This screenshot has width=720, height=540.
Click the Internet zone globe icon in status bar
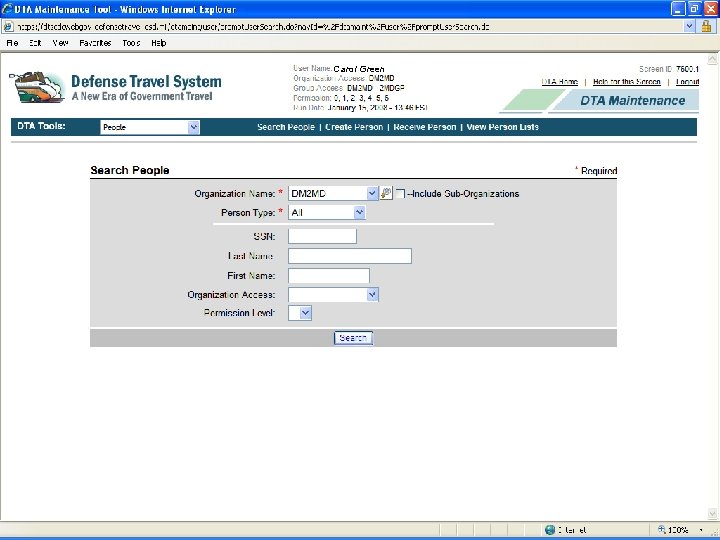coord(550,530)
